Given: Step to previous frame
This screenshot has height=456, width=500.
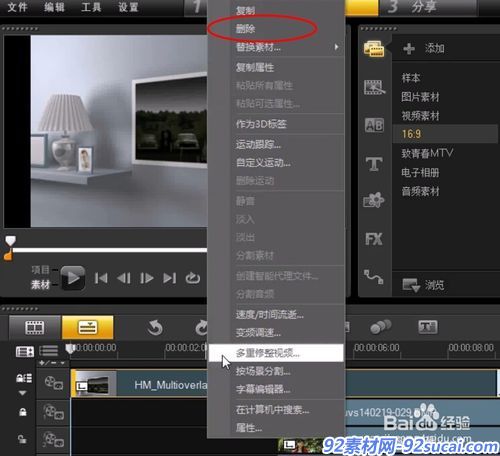Looking at the screenshot, I should point(124,278).
